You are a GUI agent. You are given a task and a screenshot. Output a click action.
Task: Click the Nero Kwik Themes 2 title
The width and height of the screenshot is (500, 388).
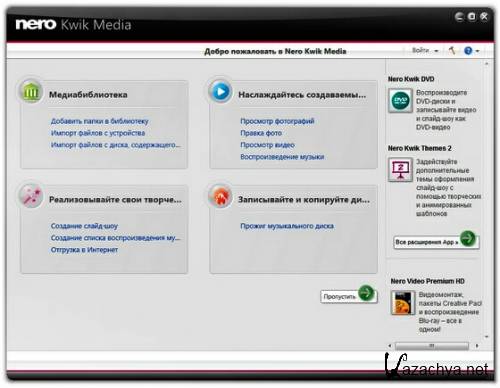(x=419, y=148)
